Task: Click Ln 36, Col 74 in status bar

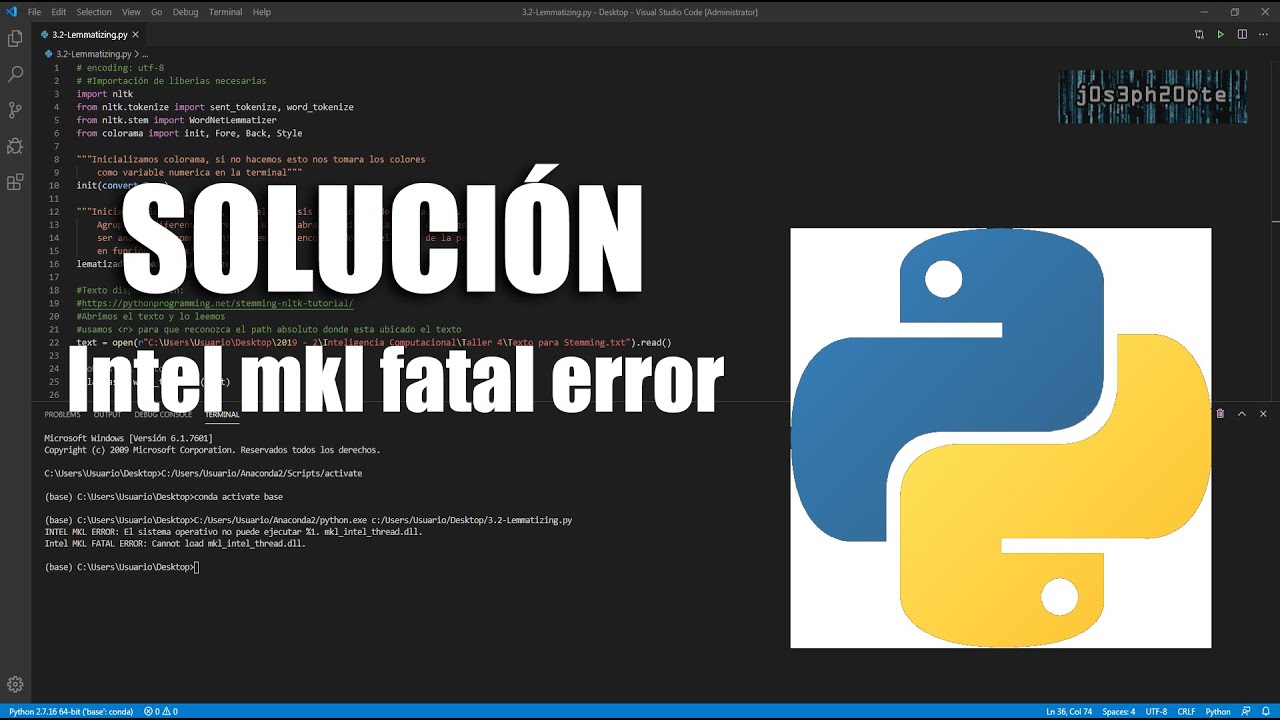Action: click(1069, 712)
